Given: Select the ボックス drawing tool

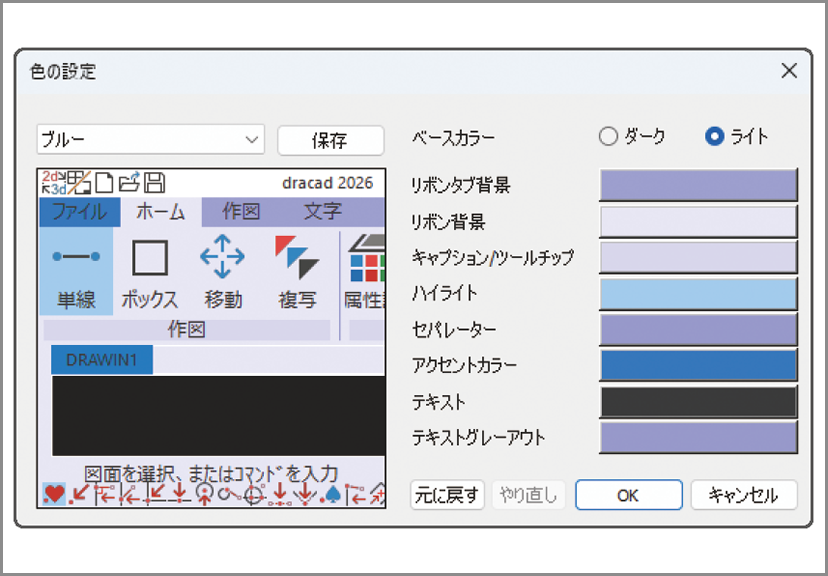Looking at the screenshot, I should click(x=148, y=270).
